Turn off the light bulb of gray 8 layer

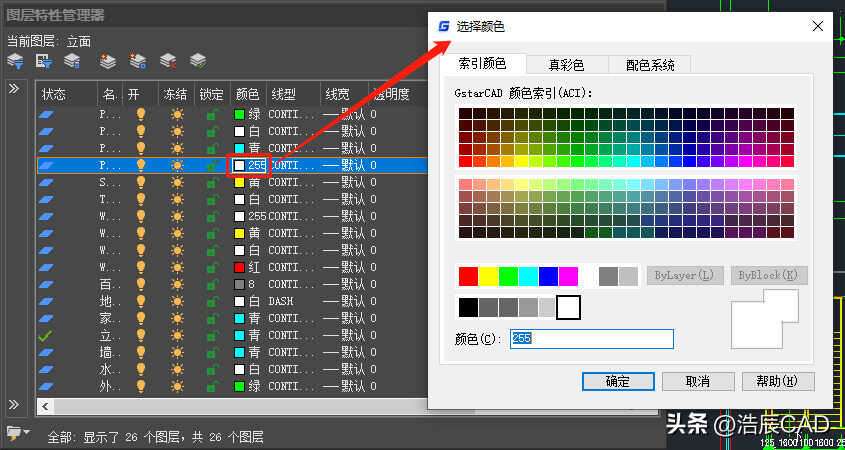click(140, 284)
